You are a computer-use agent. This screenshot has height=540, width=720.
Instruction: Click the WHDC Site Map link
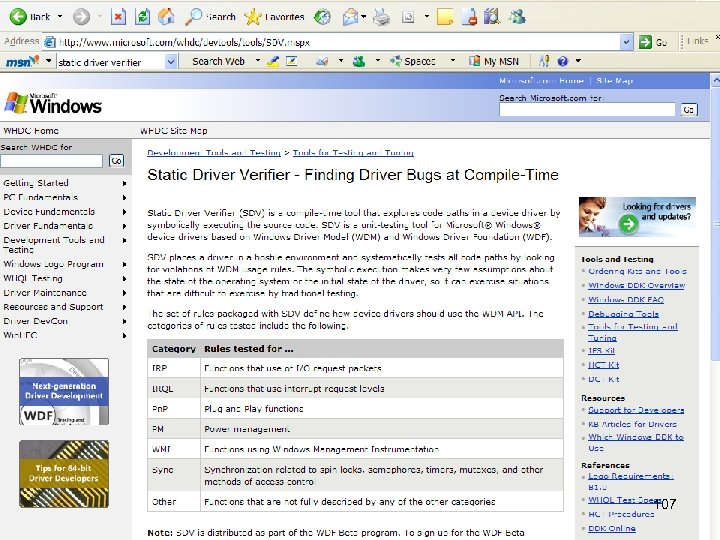point(174,130)
